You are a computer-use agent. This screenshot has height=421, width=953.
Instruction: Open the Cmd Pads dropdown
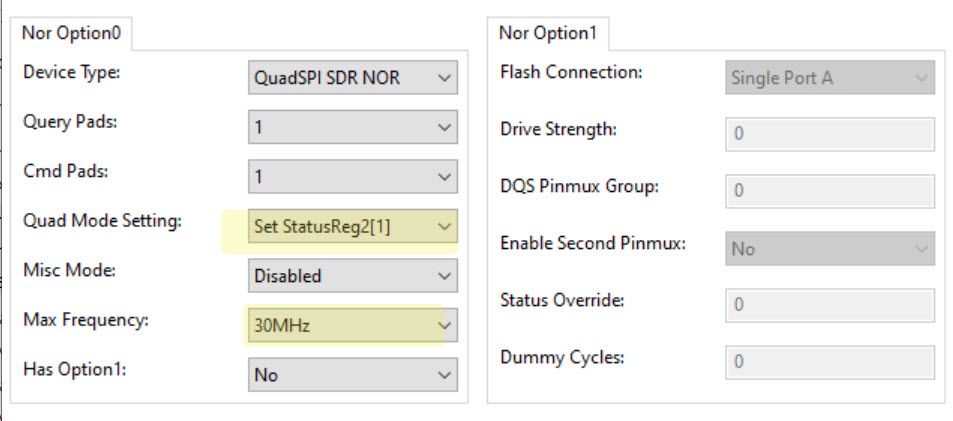[353, 177]
